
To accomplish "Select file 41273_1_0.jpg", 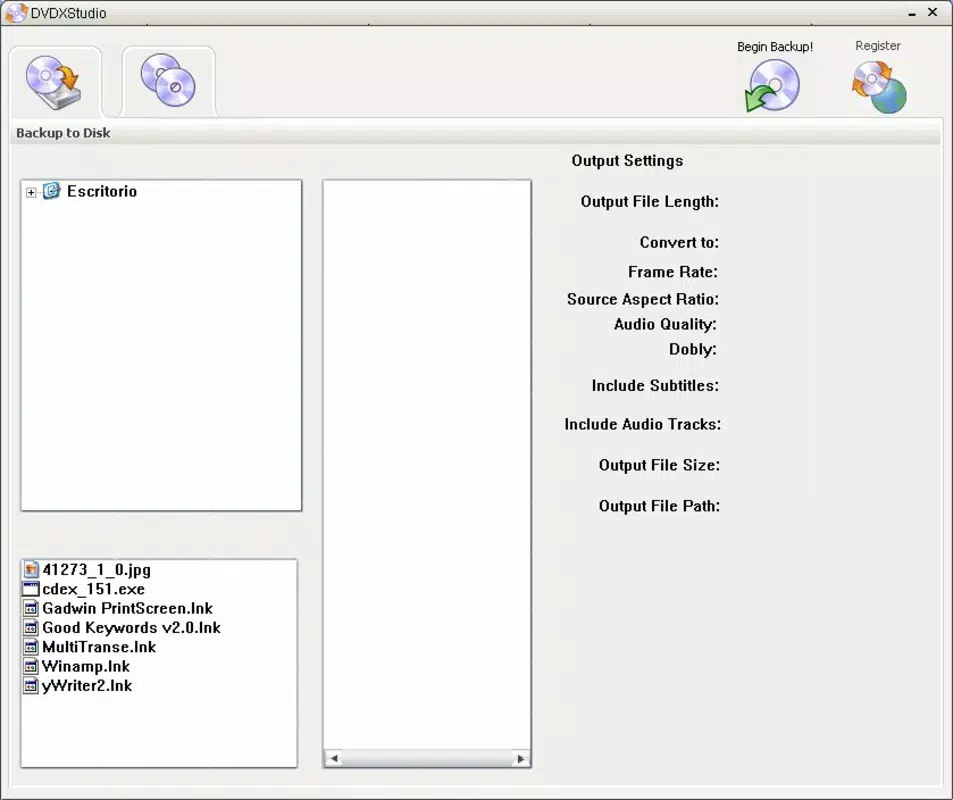I will (97, 570).
